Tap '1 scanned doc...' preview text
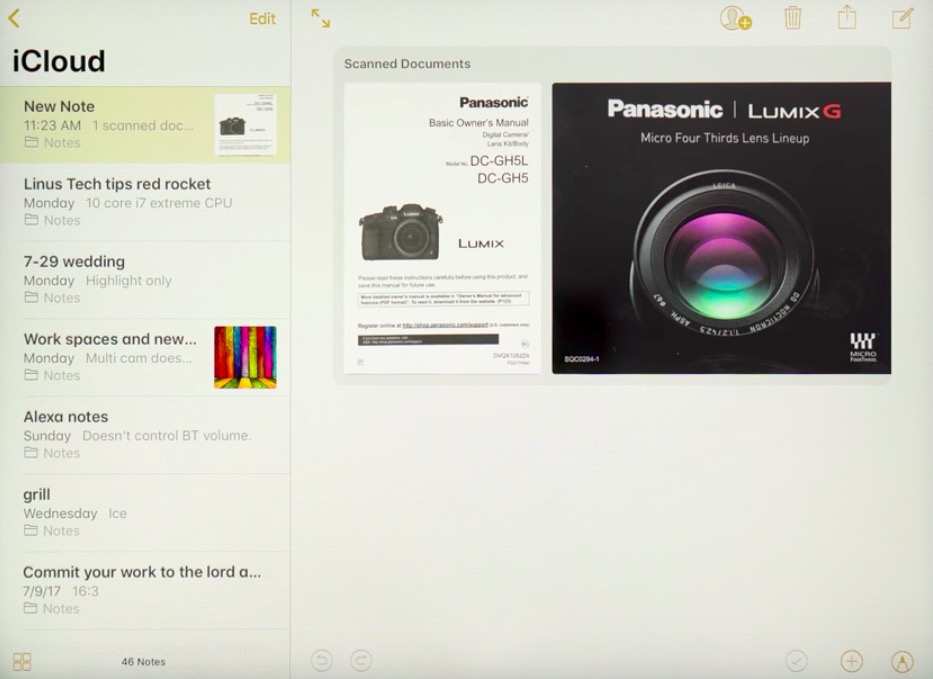This screenshot has height=679, width=933. pos(143,126)
